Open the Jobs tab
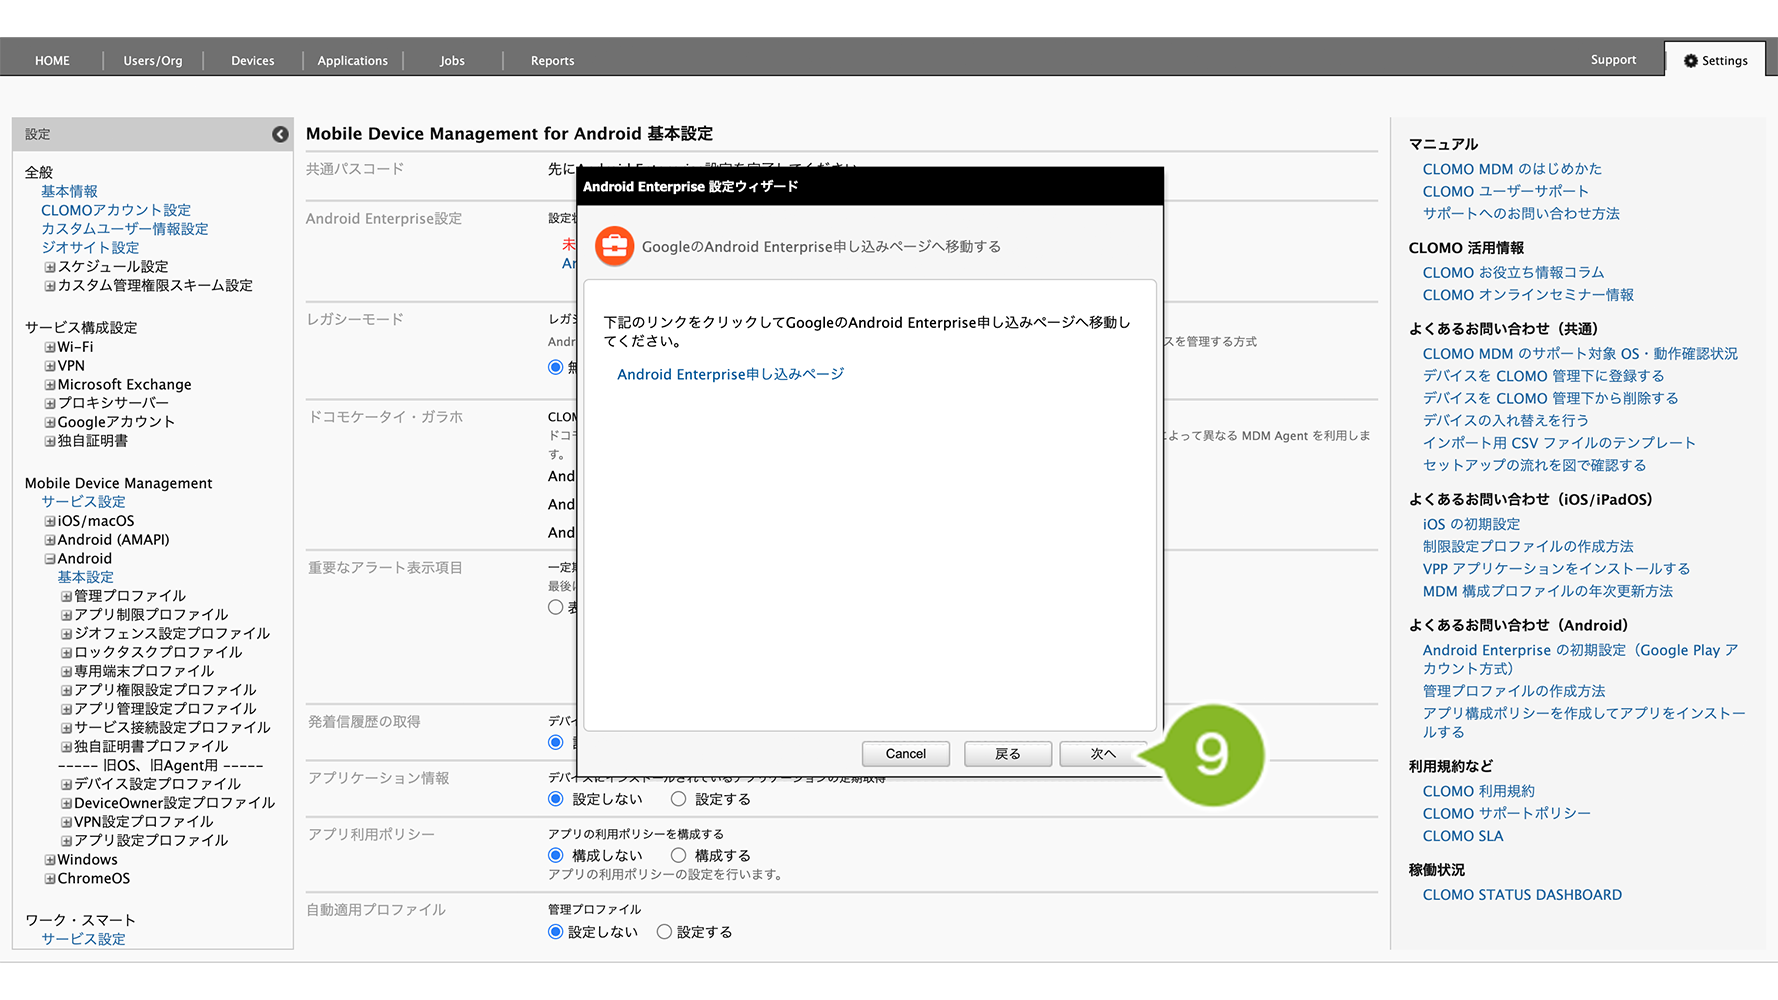Screen dimensions: 1778x1000 tap(452, 60)
